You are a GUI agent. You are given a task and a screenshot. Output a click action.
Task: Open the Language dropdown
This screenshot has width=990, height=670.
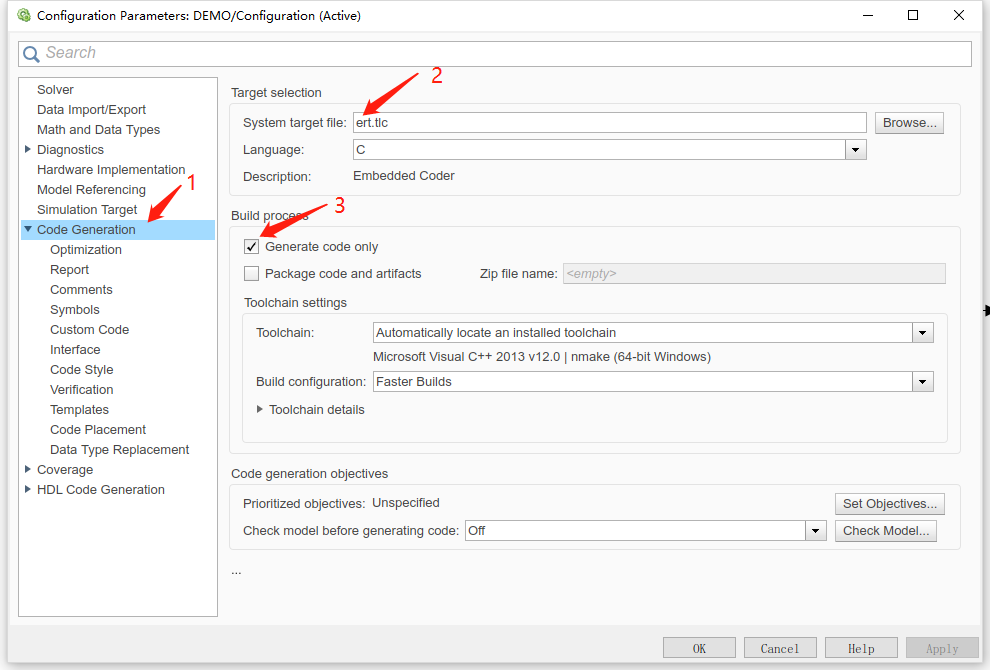click(x=855, y=150)
